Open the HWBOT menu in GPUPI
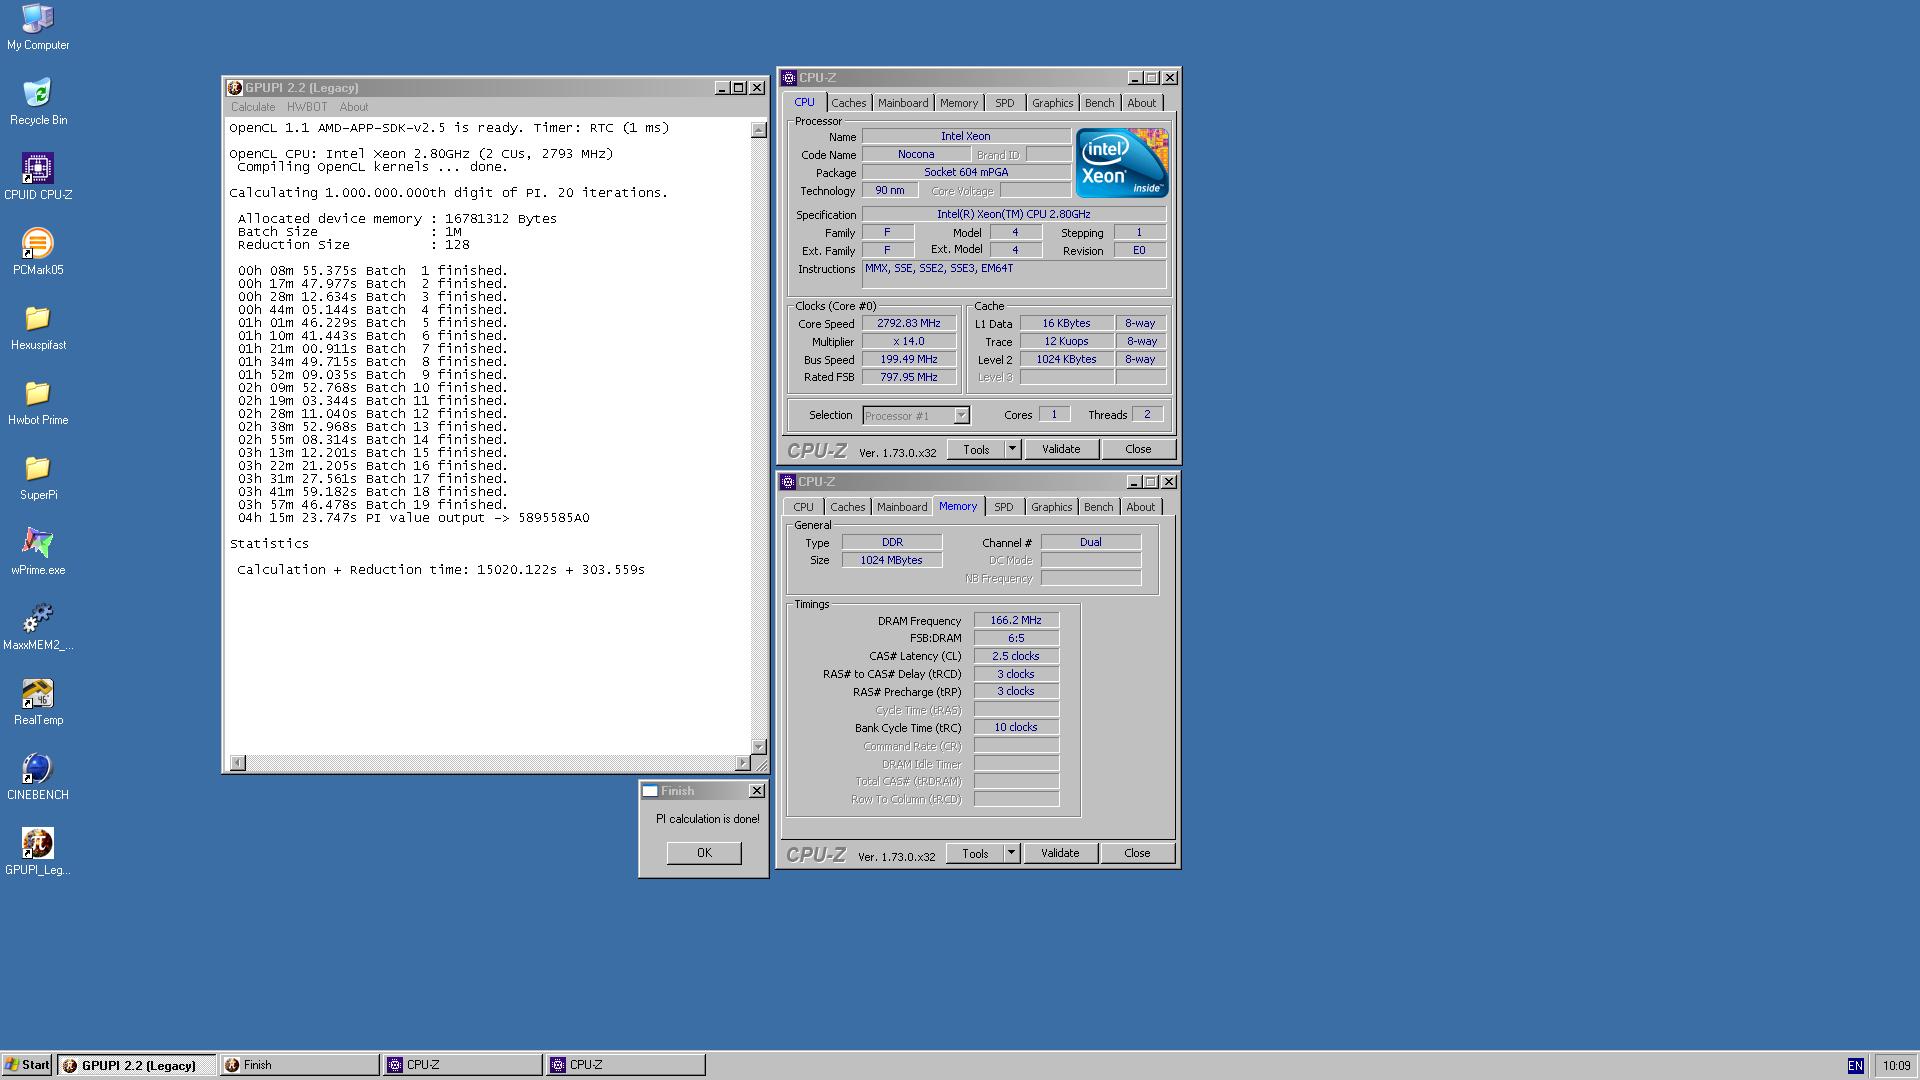The height and width of the screenshot is (1080, 1920). [307, 107]
